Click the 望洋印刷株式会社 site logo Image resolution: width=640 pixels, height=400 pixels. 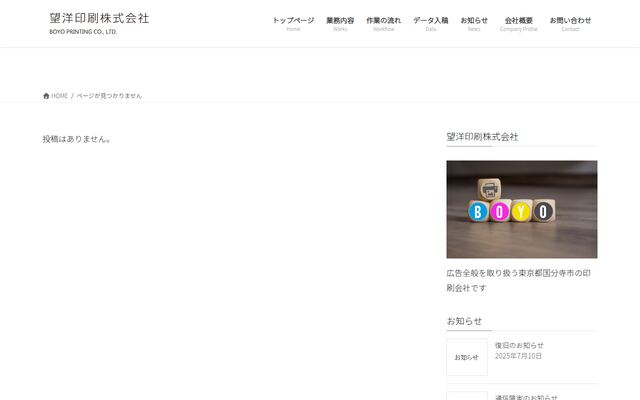click(x=99, y=18)
